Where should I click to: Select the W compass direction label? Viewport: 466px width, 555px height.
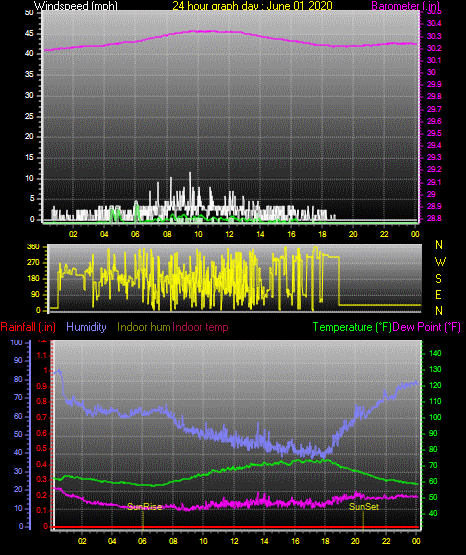click(x=440, y=262)
